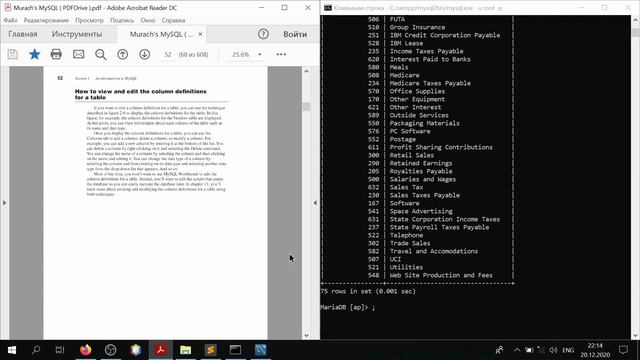Screen dimensions: 640x360
Task: Click '75 rows in set' result line
Action: click(368, 291)
